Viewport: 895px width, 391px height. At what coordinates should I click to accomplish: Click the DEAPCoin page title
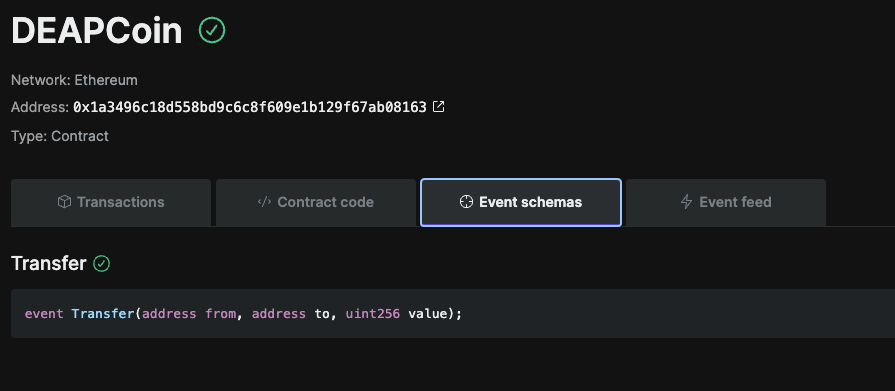click(x=96, y=30)
